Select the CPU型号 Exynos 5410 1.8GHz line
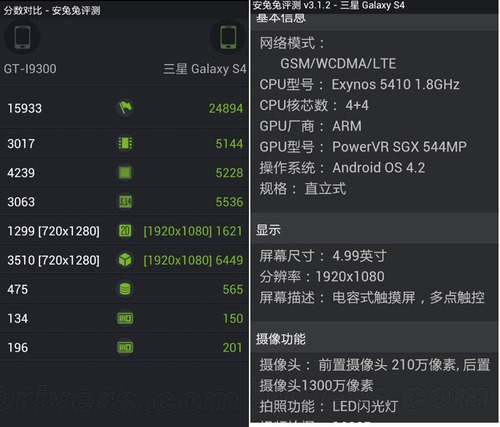 [359, 85]
